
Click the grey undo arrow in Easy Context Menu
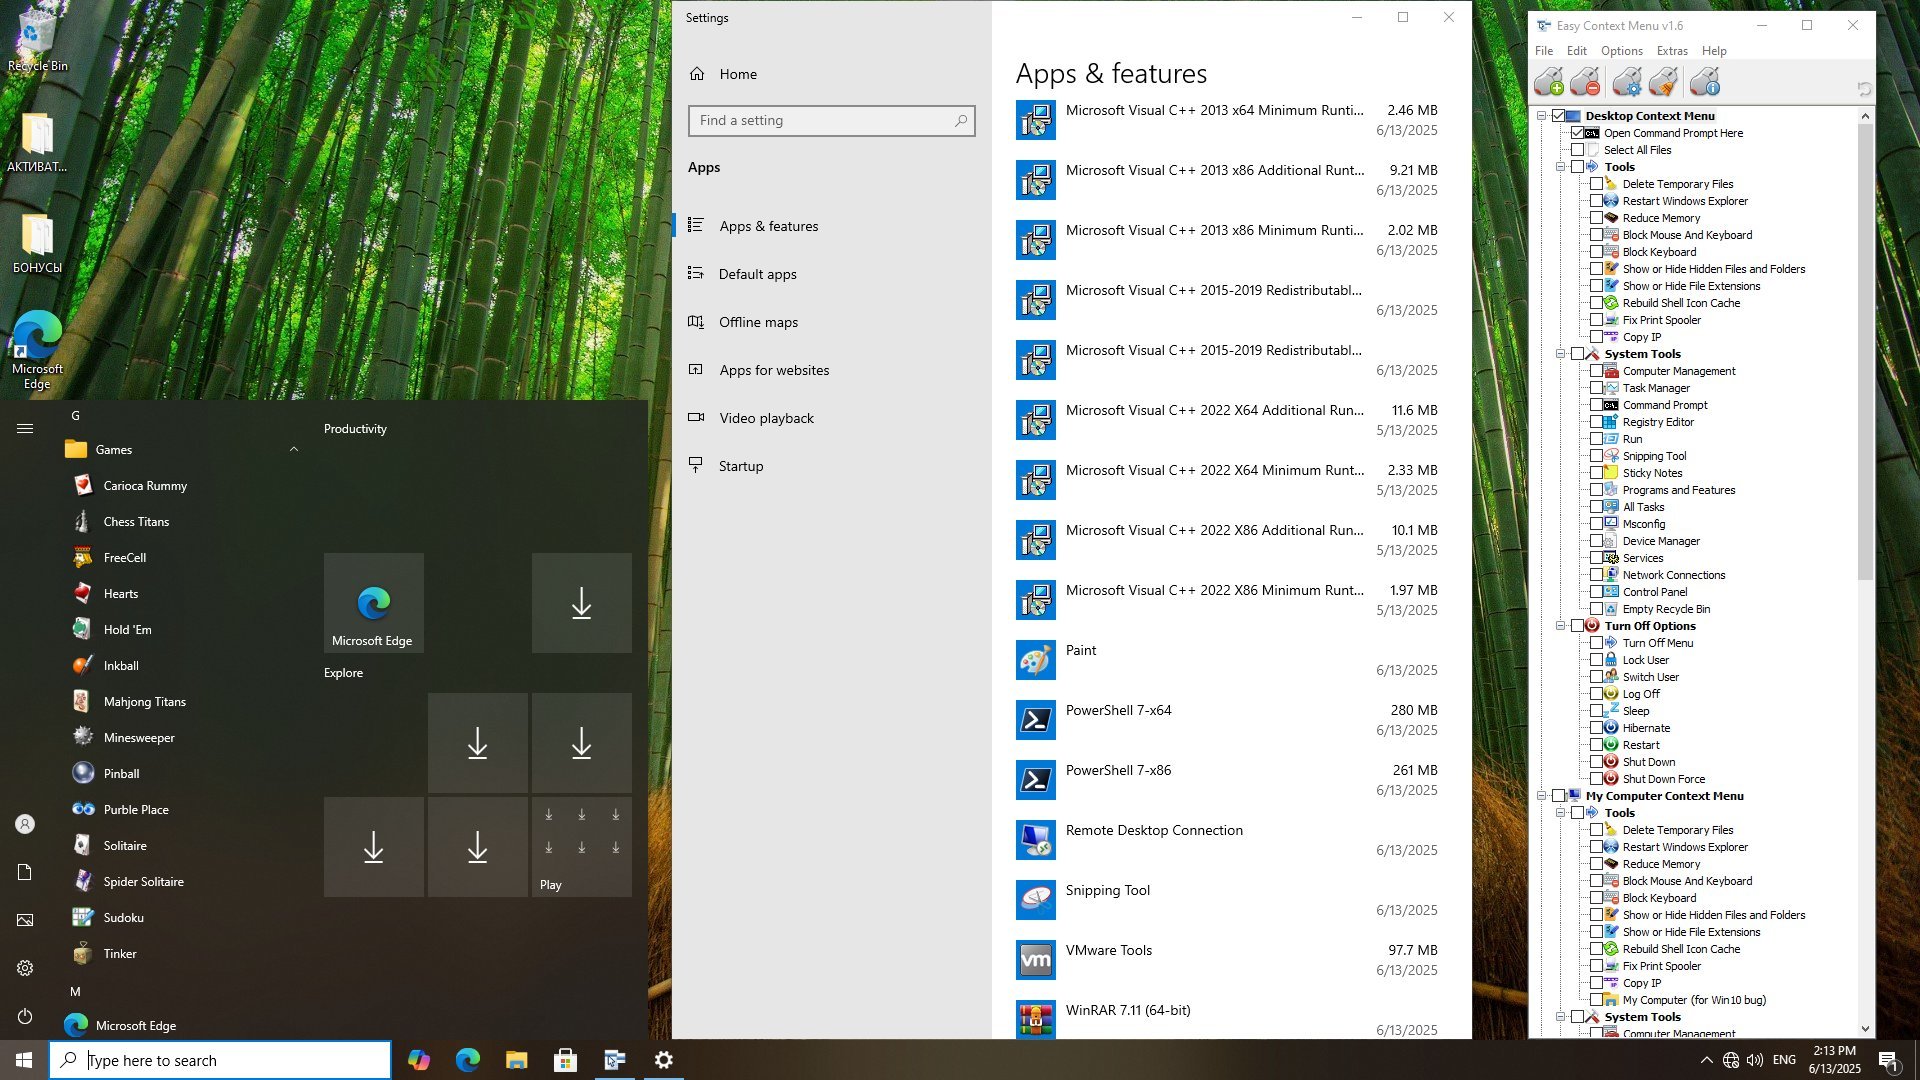[1863, 89]
